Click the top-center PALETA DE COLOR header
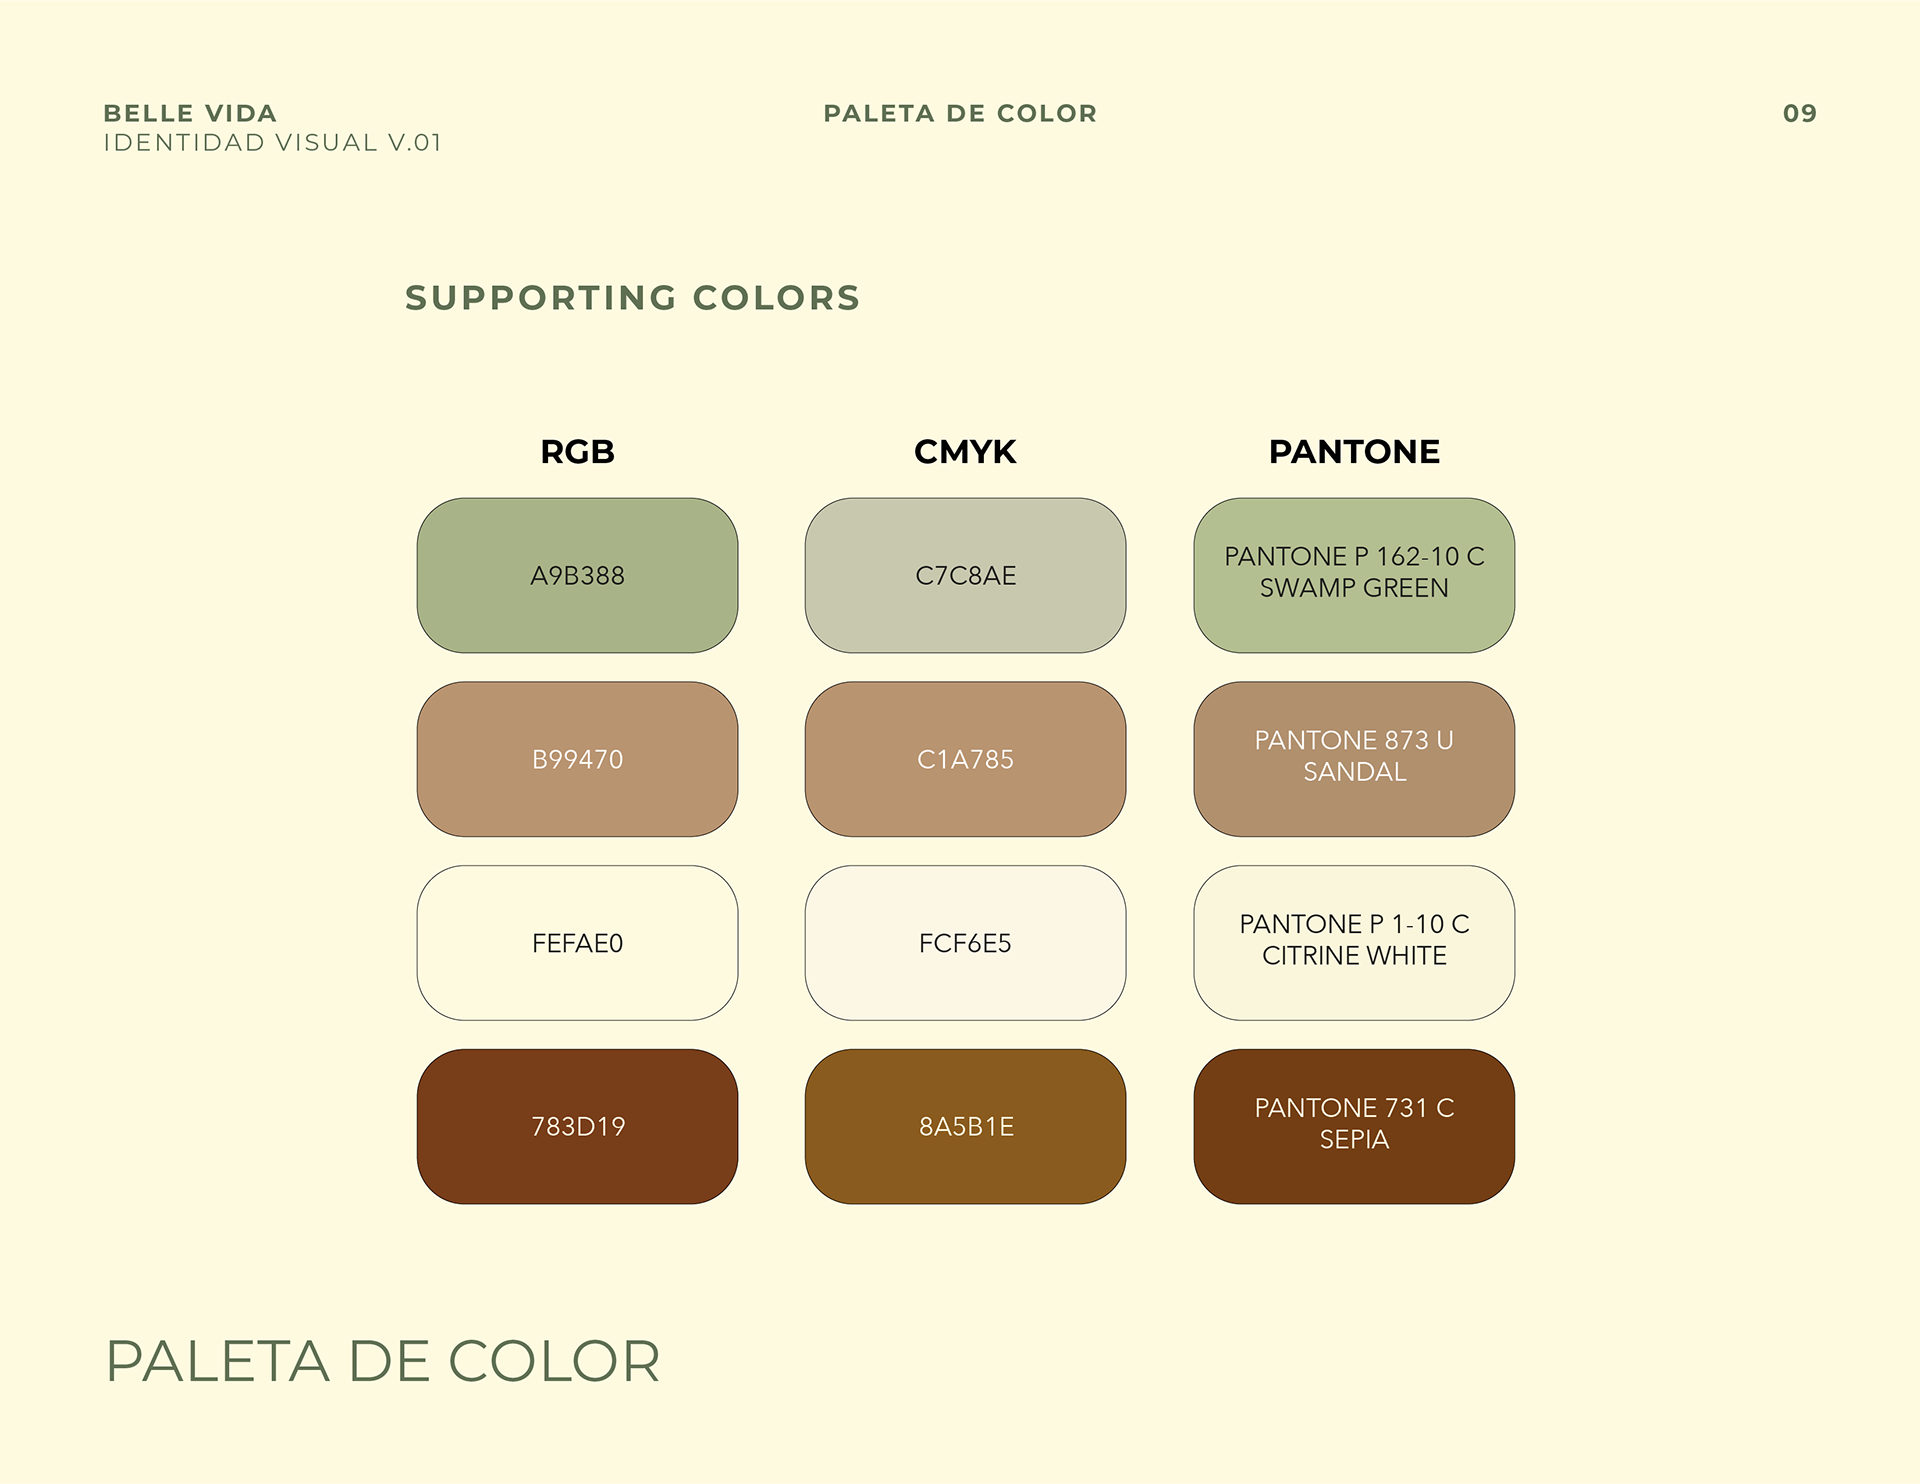Screen dimensions: 1920x1484 (x=960, y=113)
